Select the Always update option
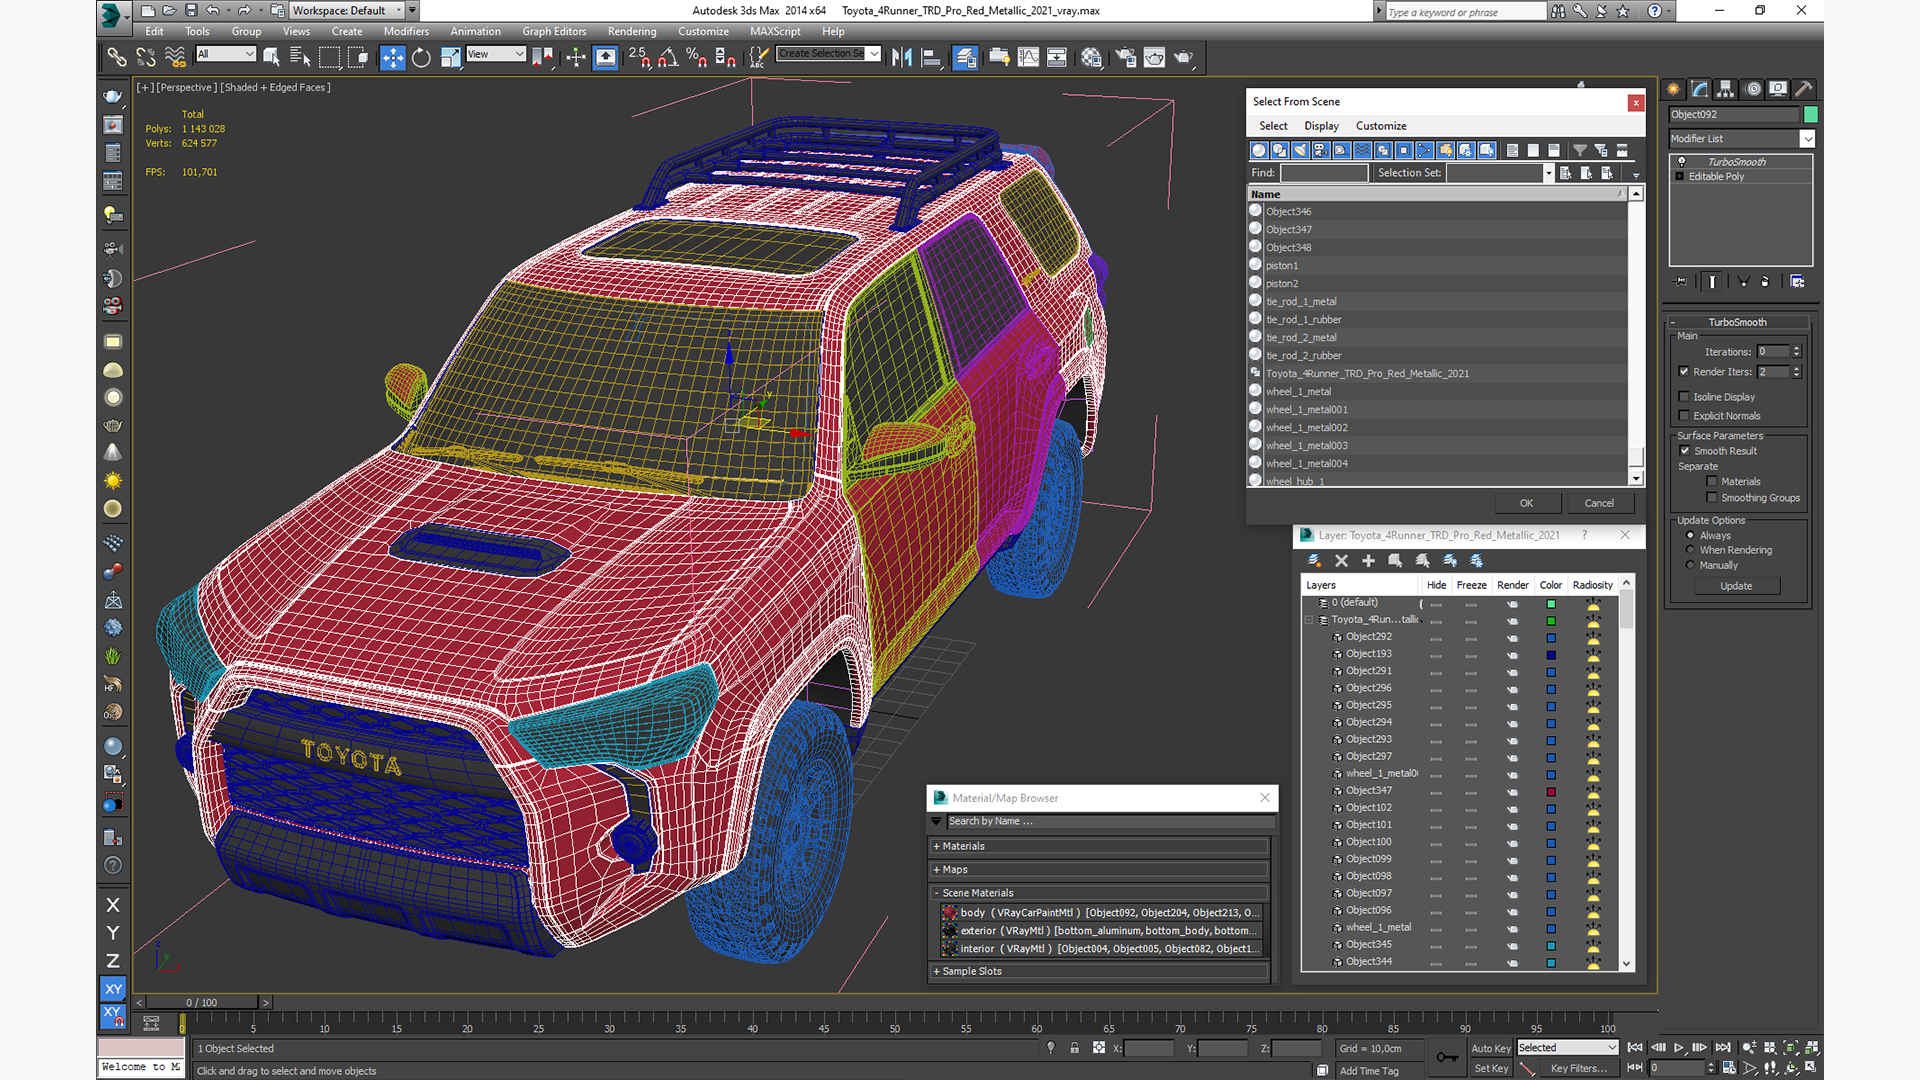 tap(1690, 536)
